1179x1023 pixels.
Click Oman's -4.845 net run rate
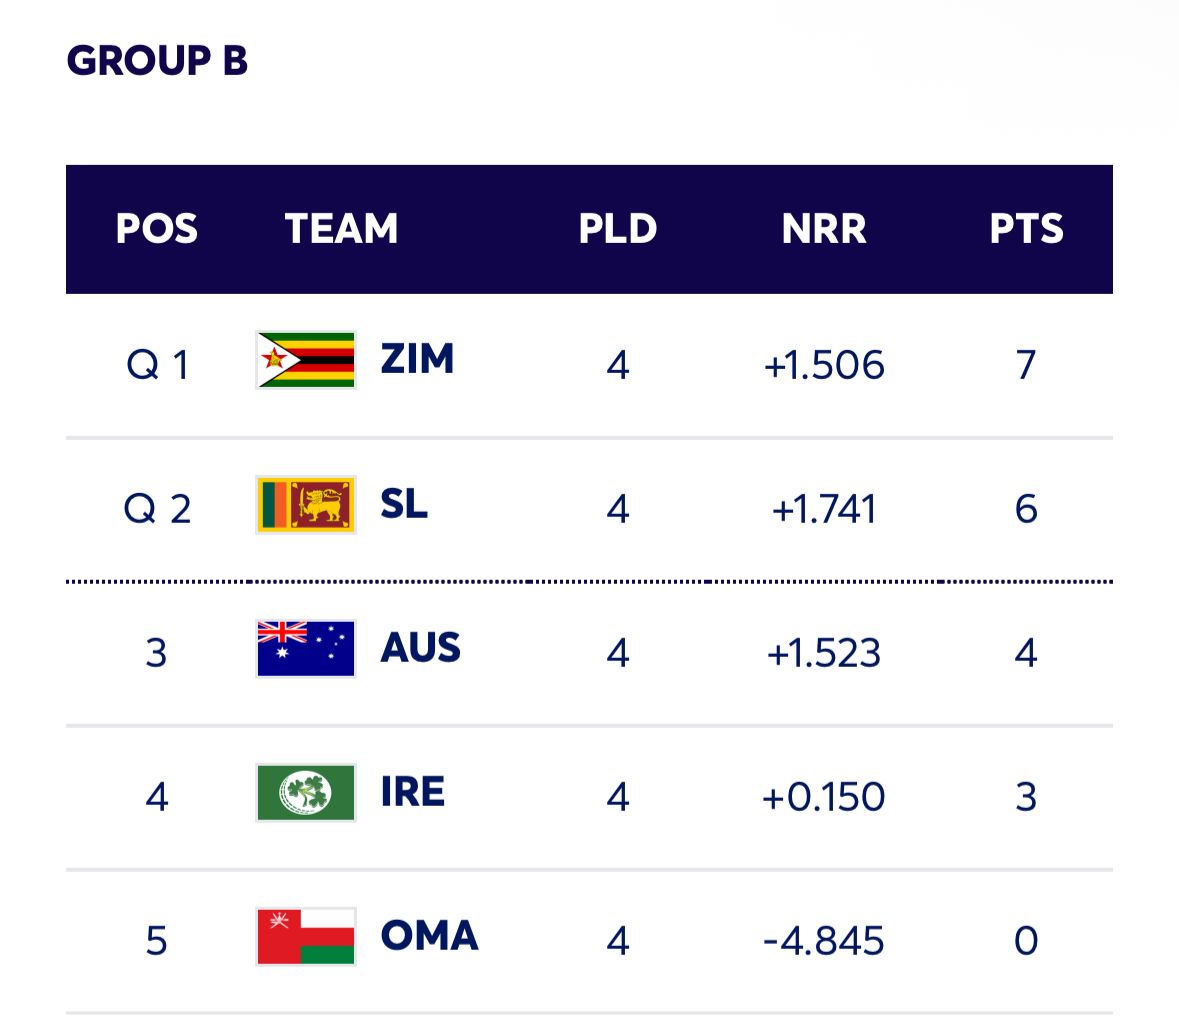[824, 941]
